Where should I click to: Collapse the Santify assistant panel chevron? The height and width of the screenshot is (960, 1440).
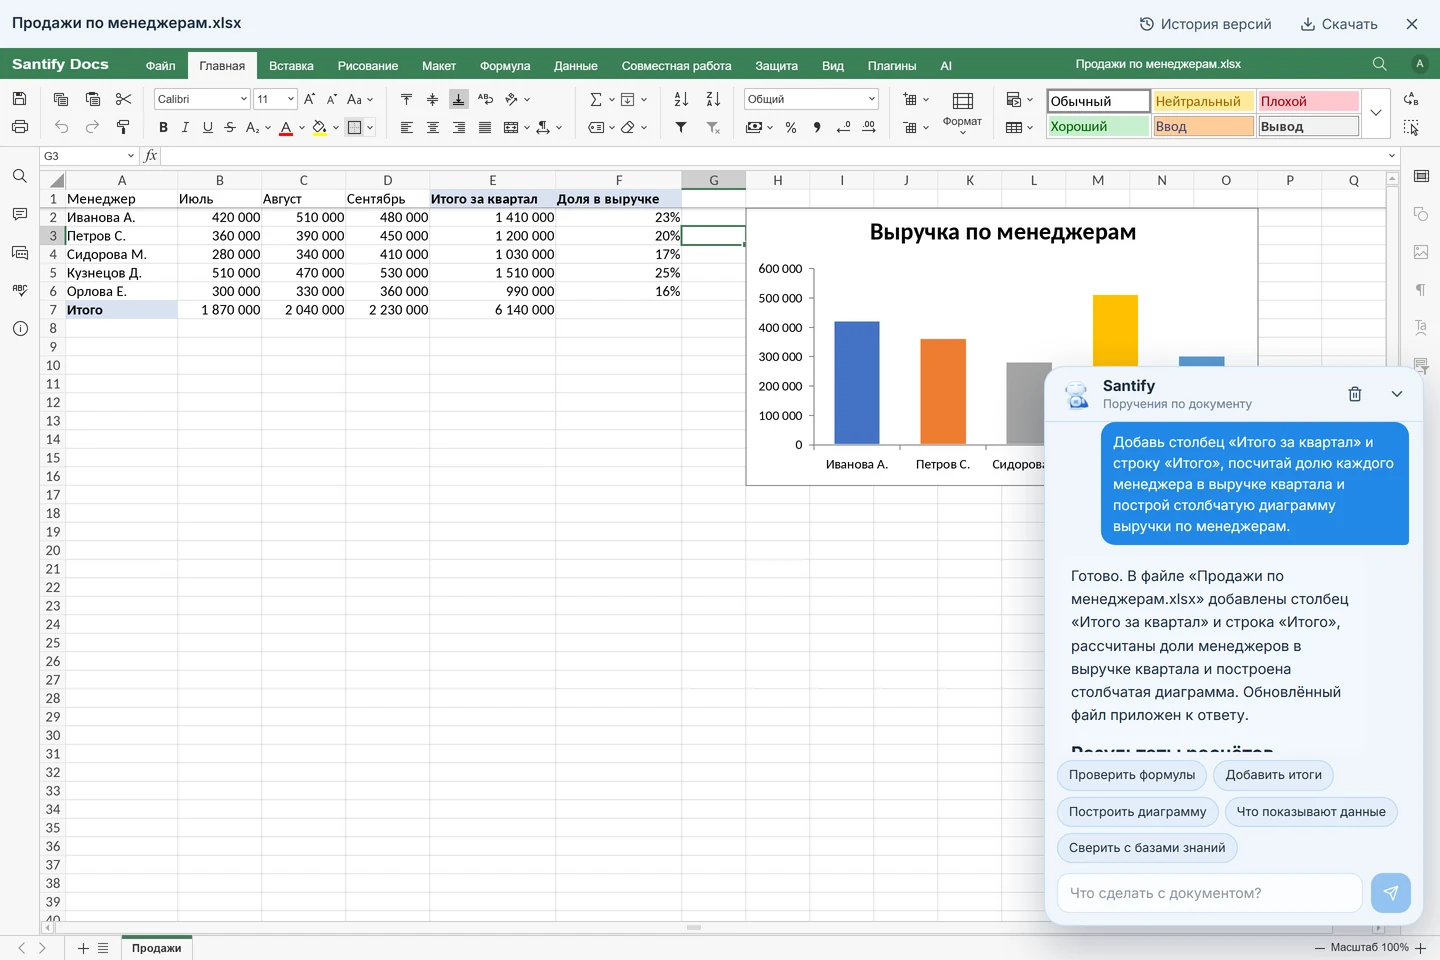(1397, 394)
